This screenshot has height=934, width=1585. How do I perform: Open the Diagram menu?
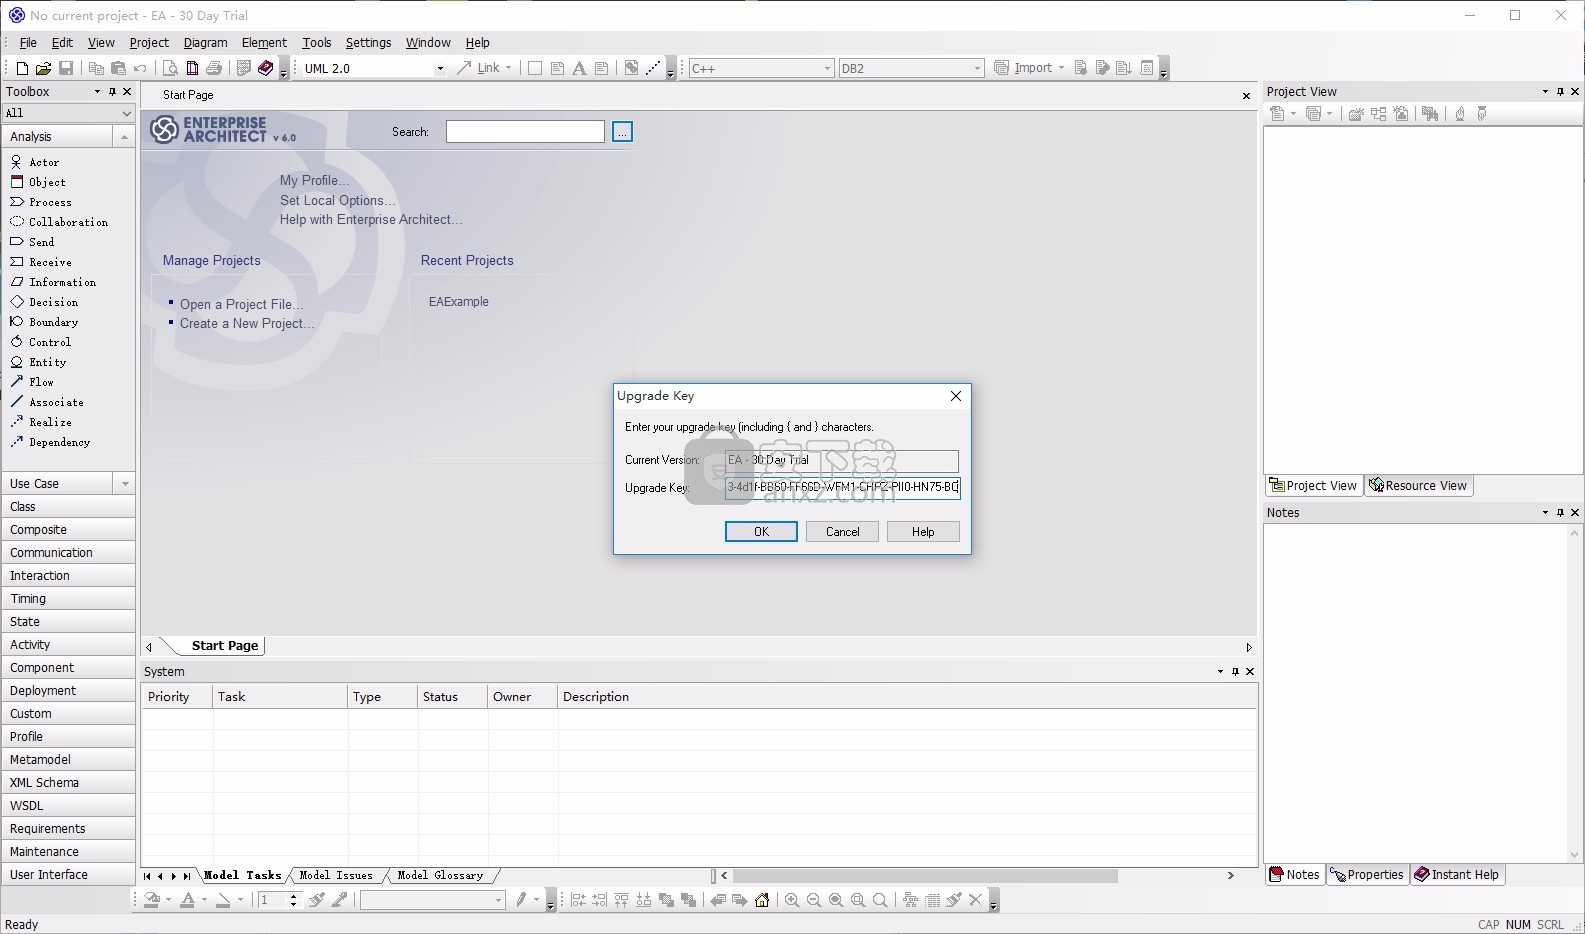click(x=205, y=43)
